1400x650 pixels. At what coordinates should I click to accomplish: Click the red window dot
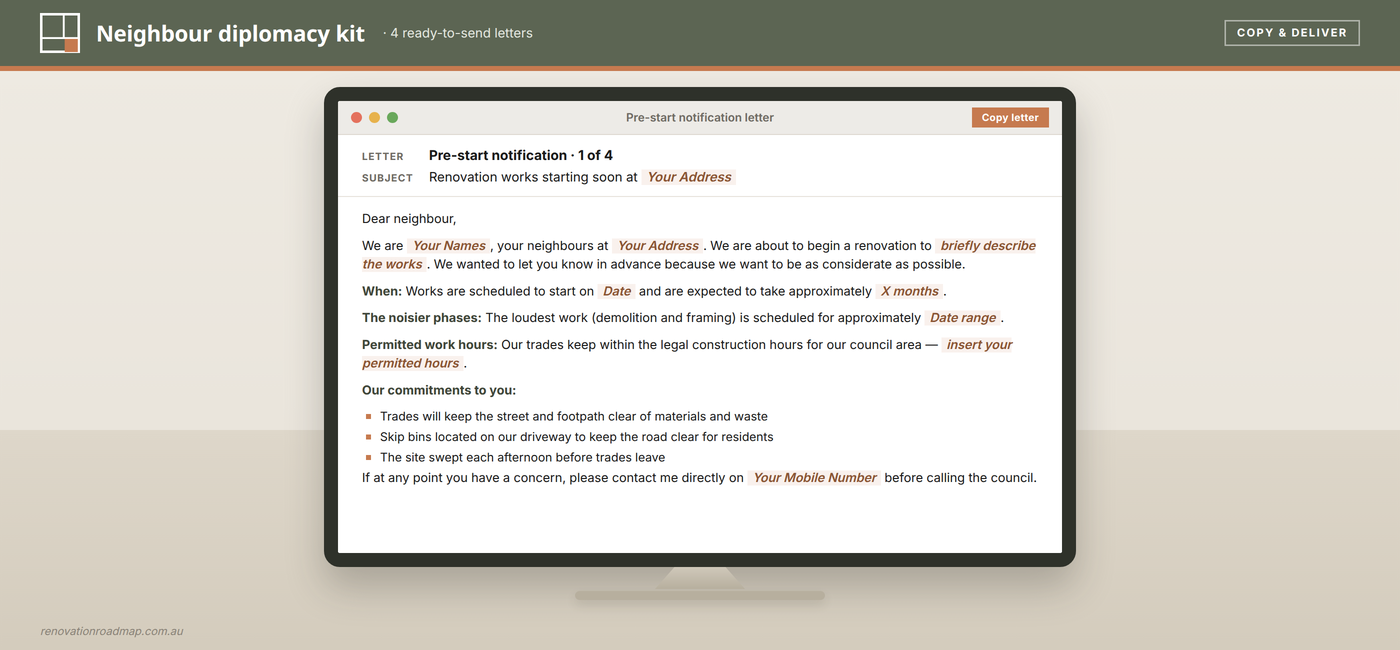(356, 117)
